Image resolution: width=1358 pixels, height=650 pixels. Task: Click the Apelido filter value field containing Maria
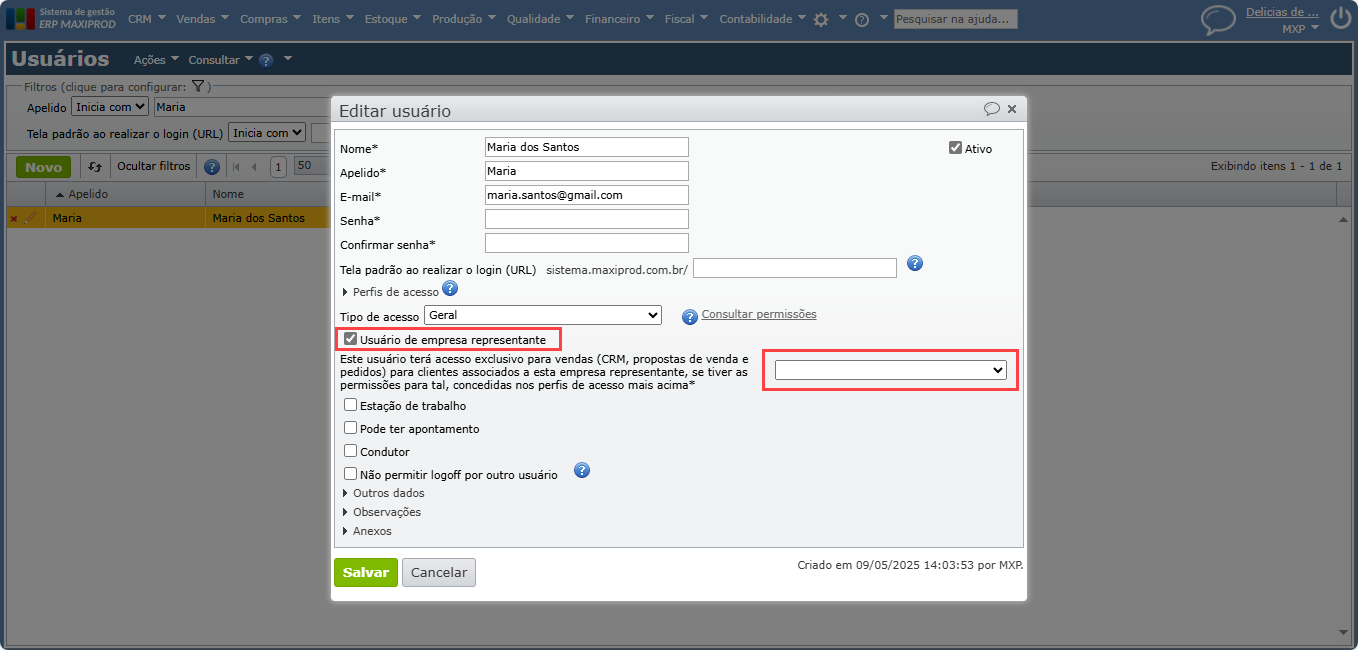(243, 106)
